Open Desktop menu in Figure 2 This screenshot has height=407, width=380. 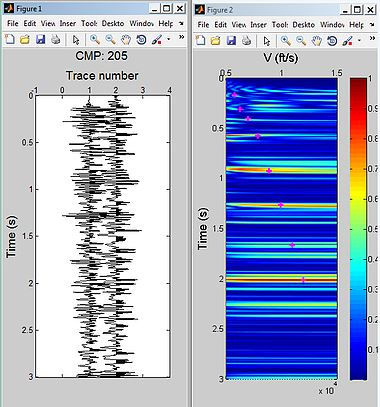[x=304, y=25]
